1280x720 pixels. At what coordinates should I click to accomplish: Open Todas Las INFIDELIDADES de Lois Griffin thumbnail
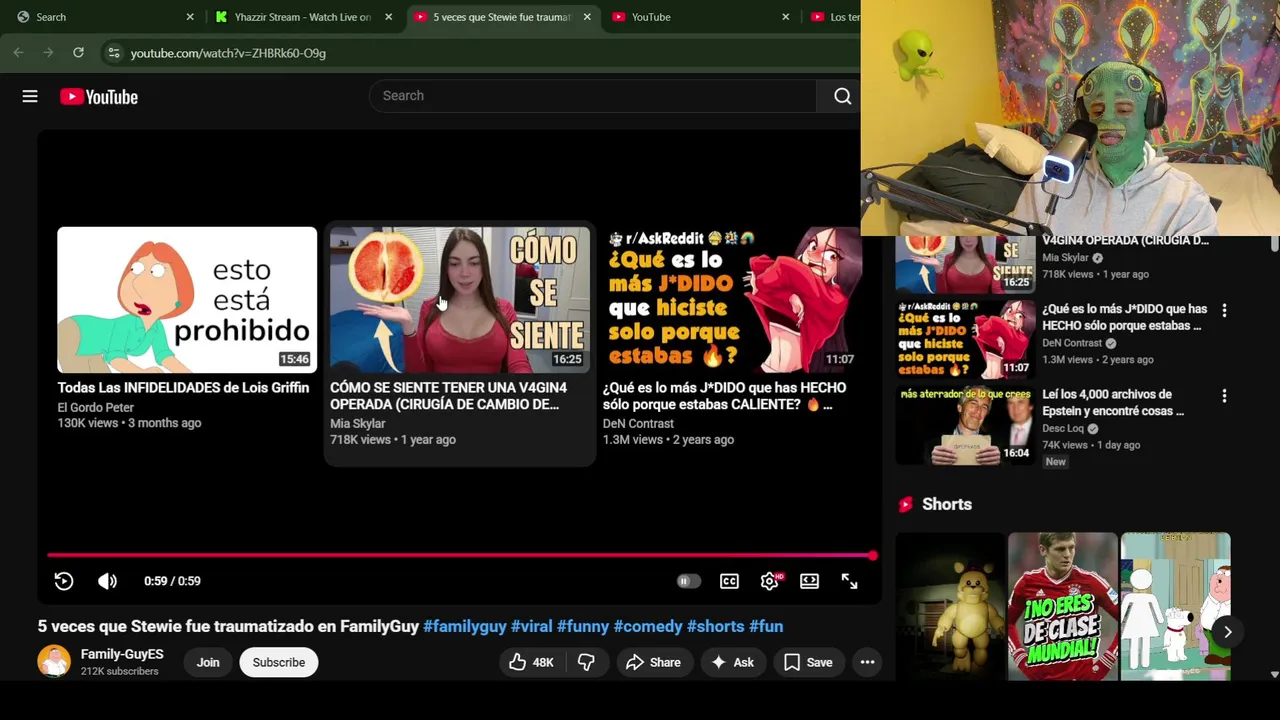click(187, 300)
